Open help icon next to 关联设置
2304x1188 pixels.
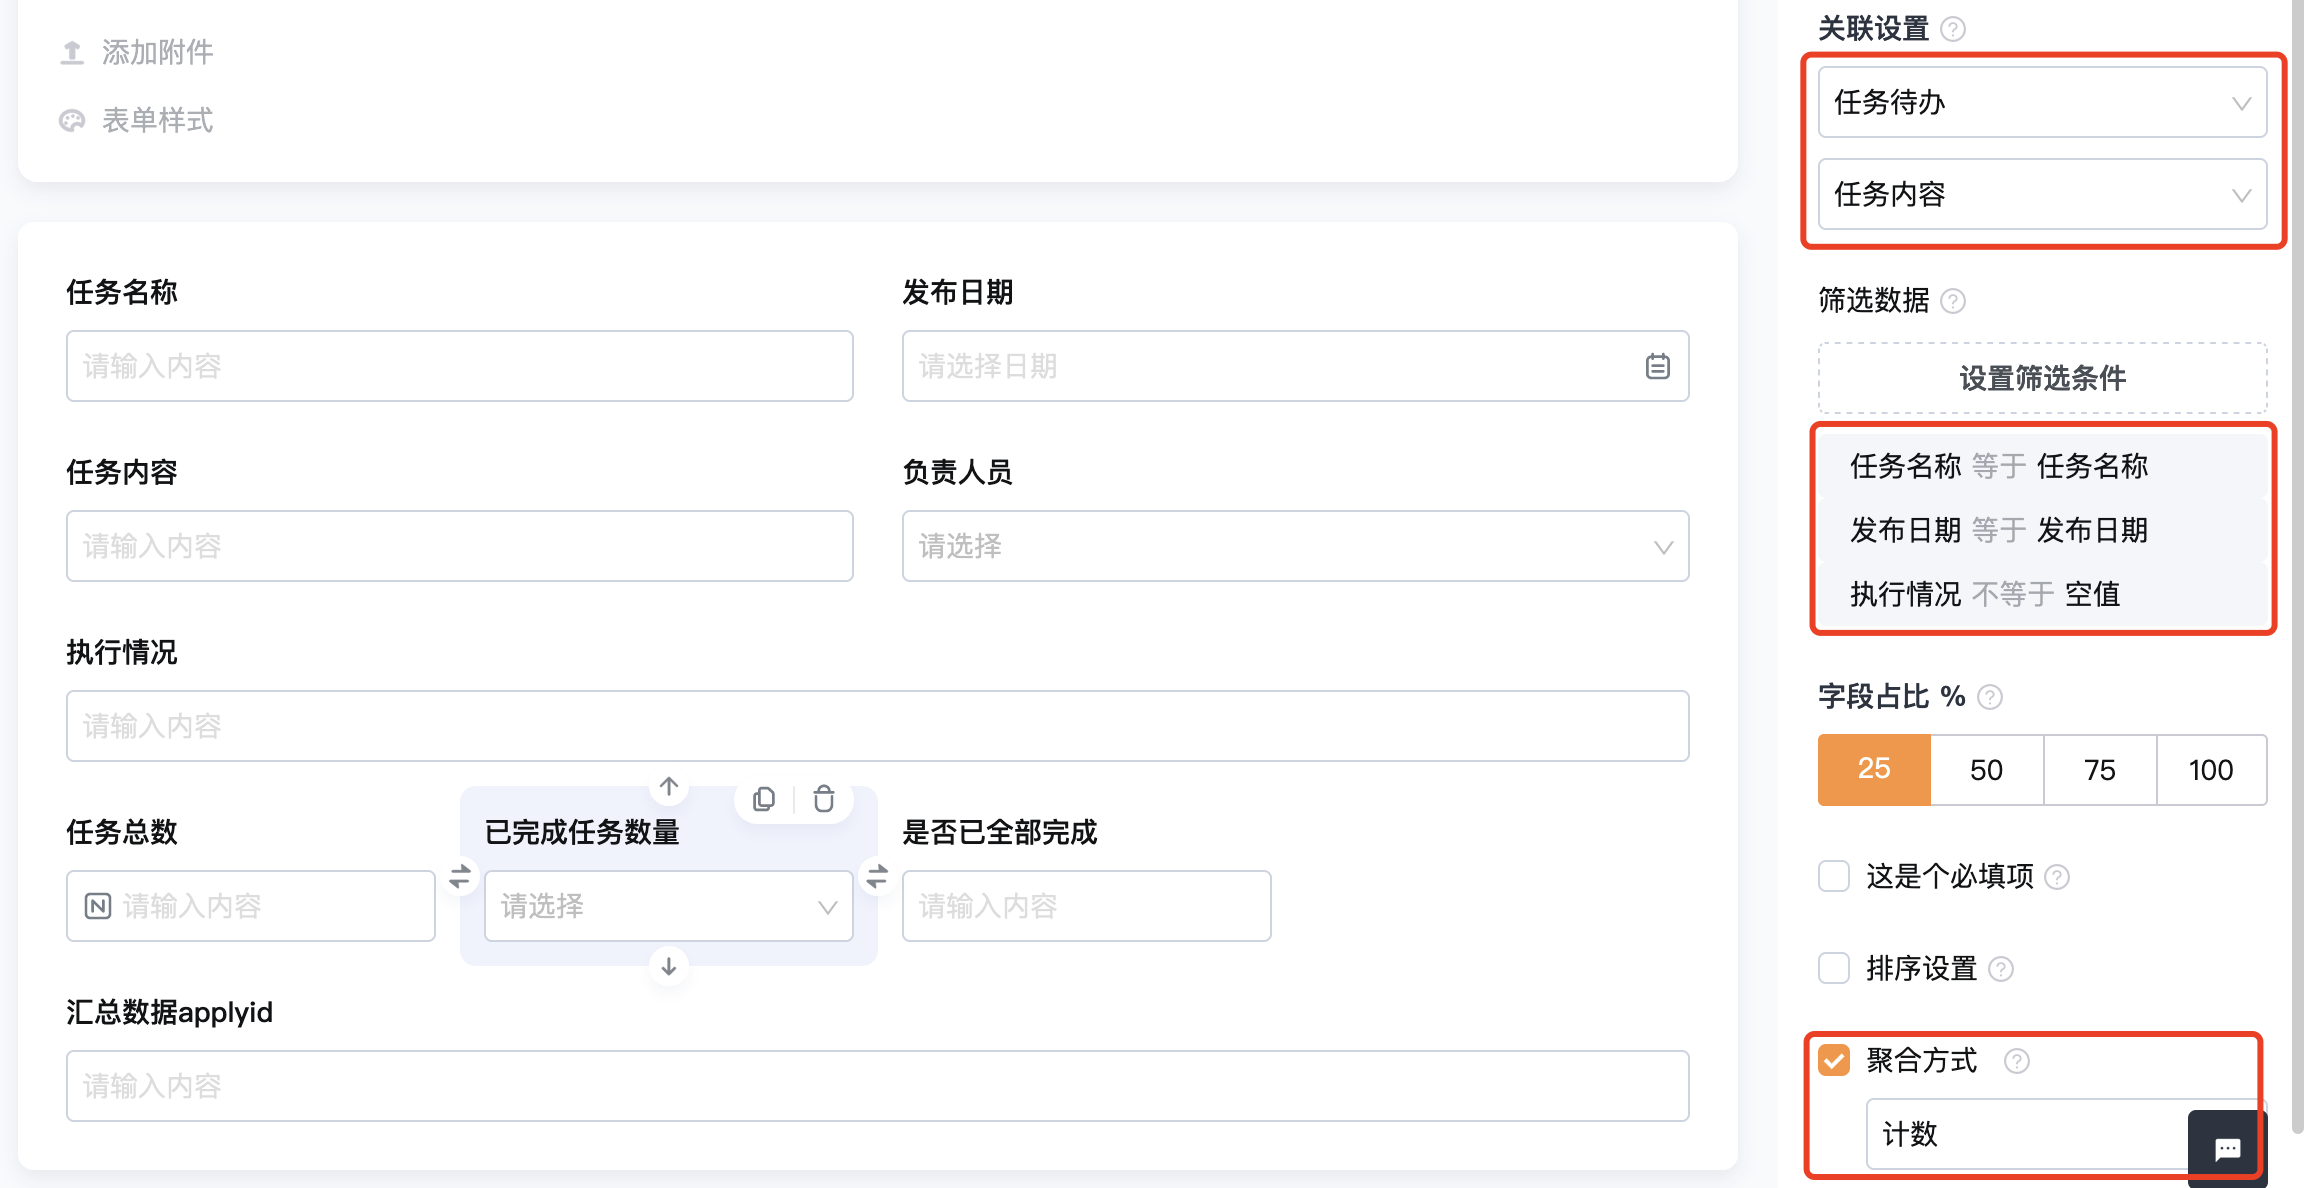[1953, 29]
